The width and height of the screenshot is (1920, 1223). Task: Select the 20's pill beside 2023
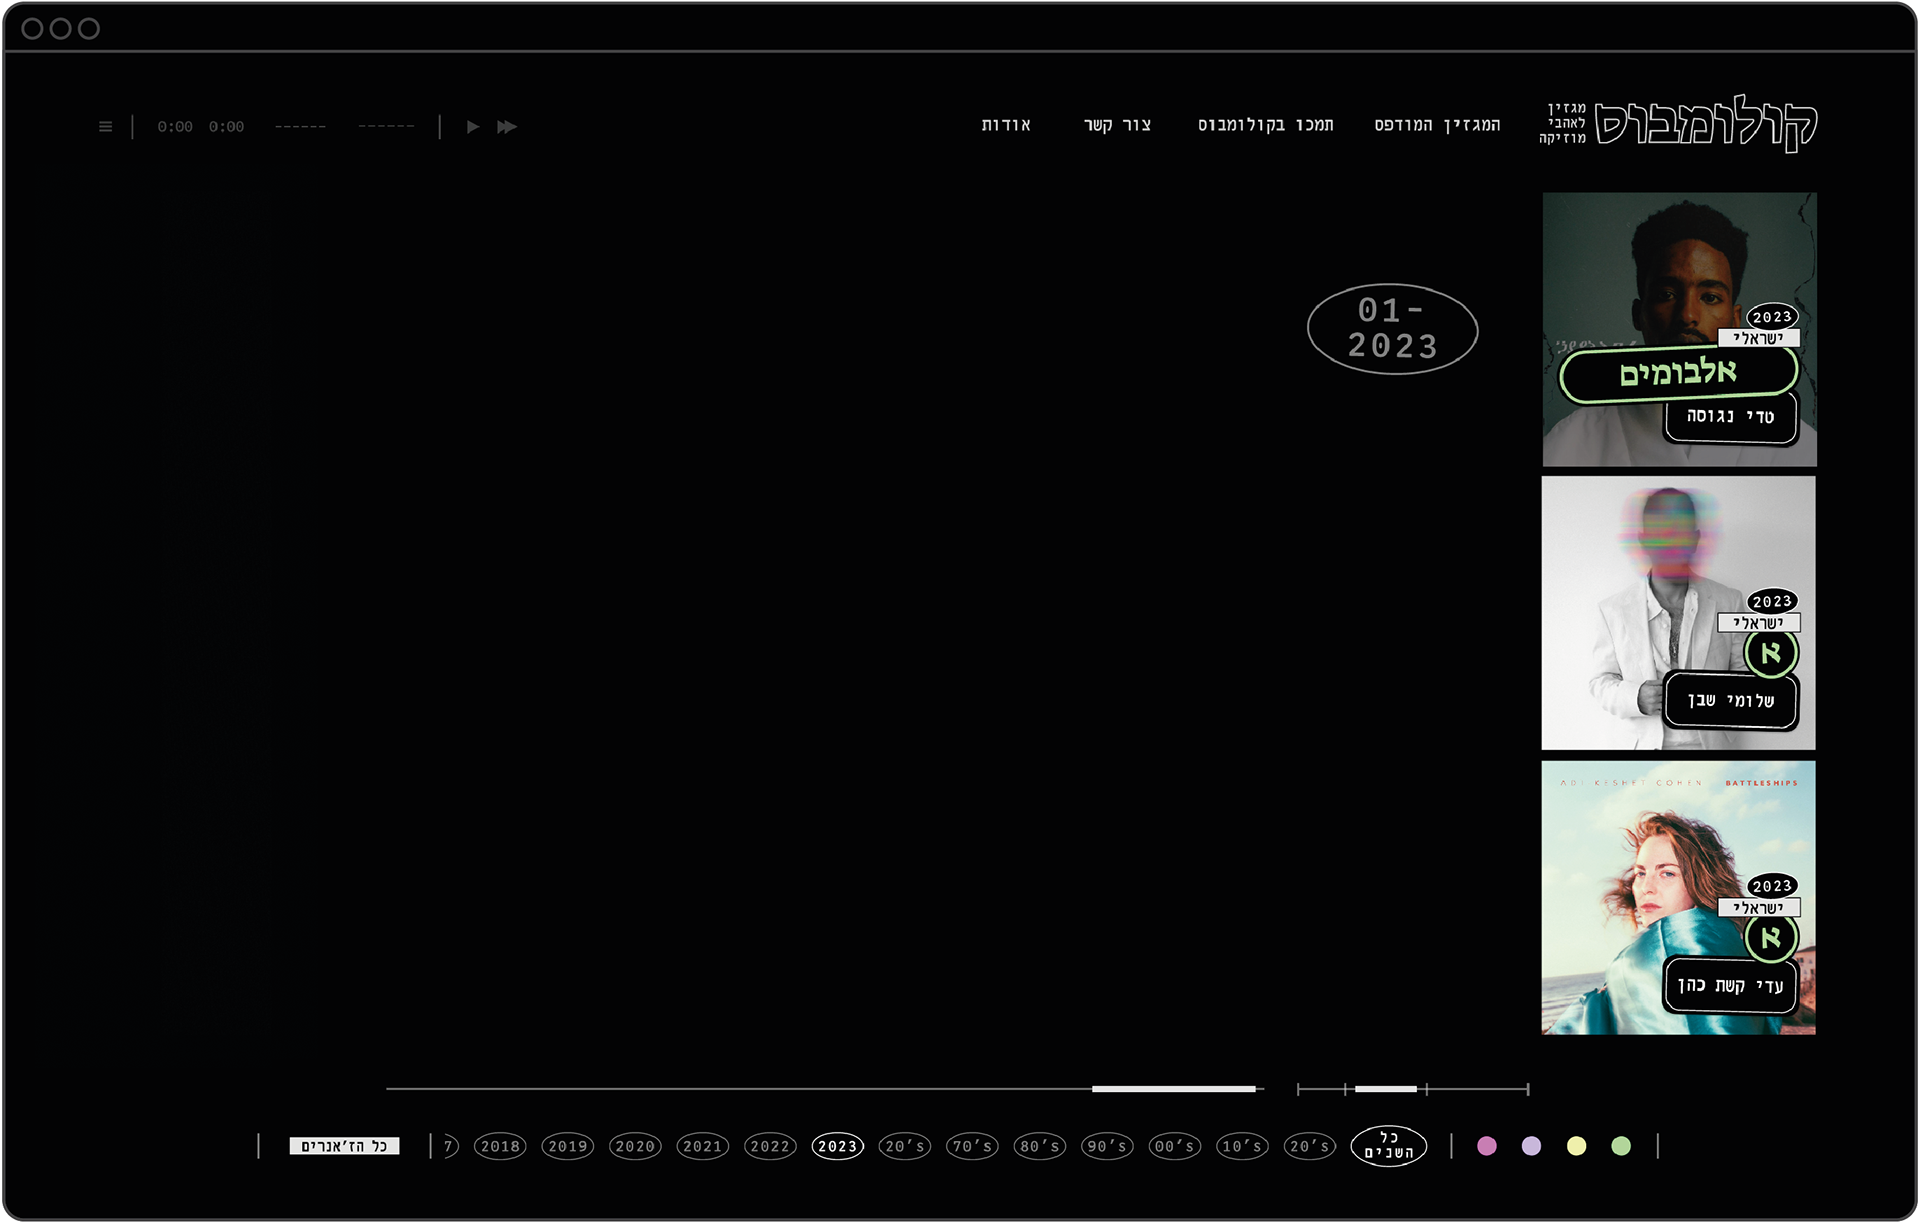pyautogui.click(x=905, y=1146)
